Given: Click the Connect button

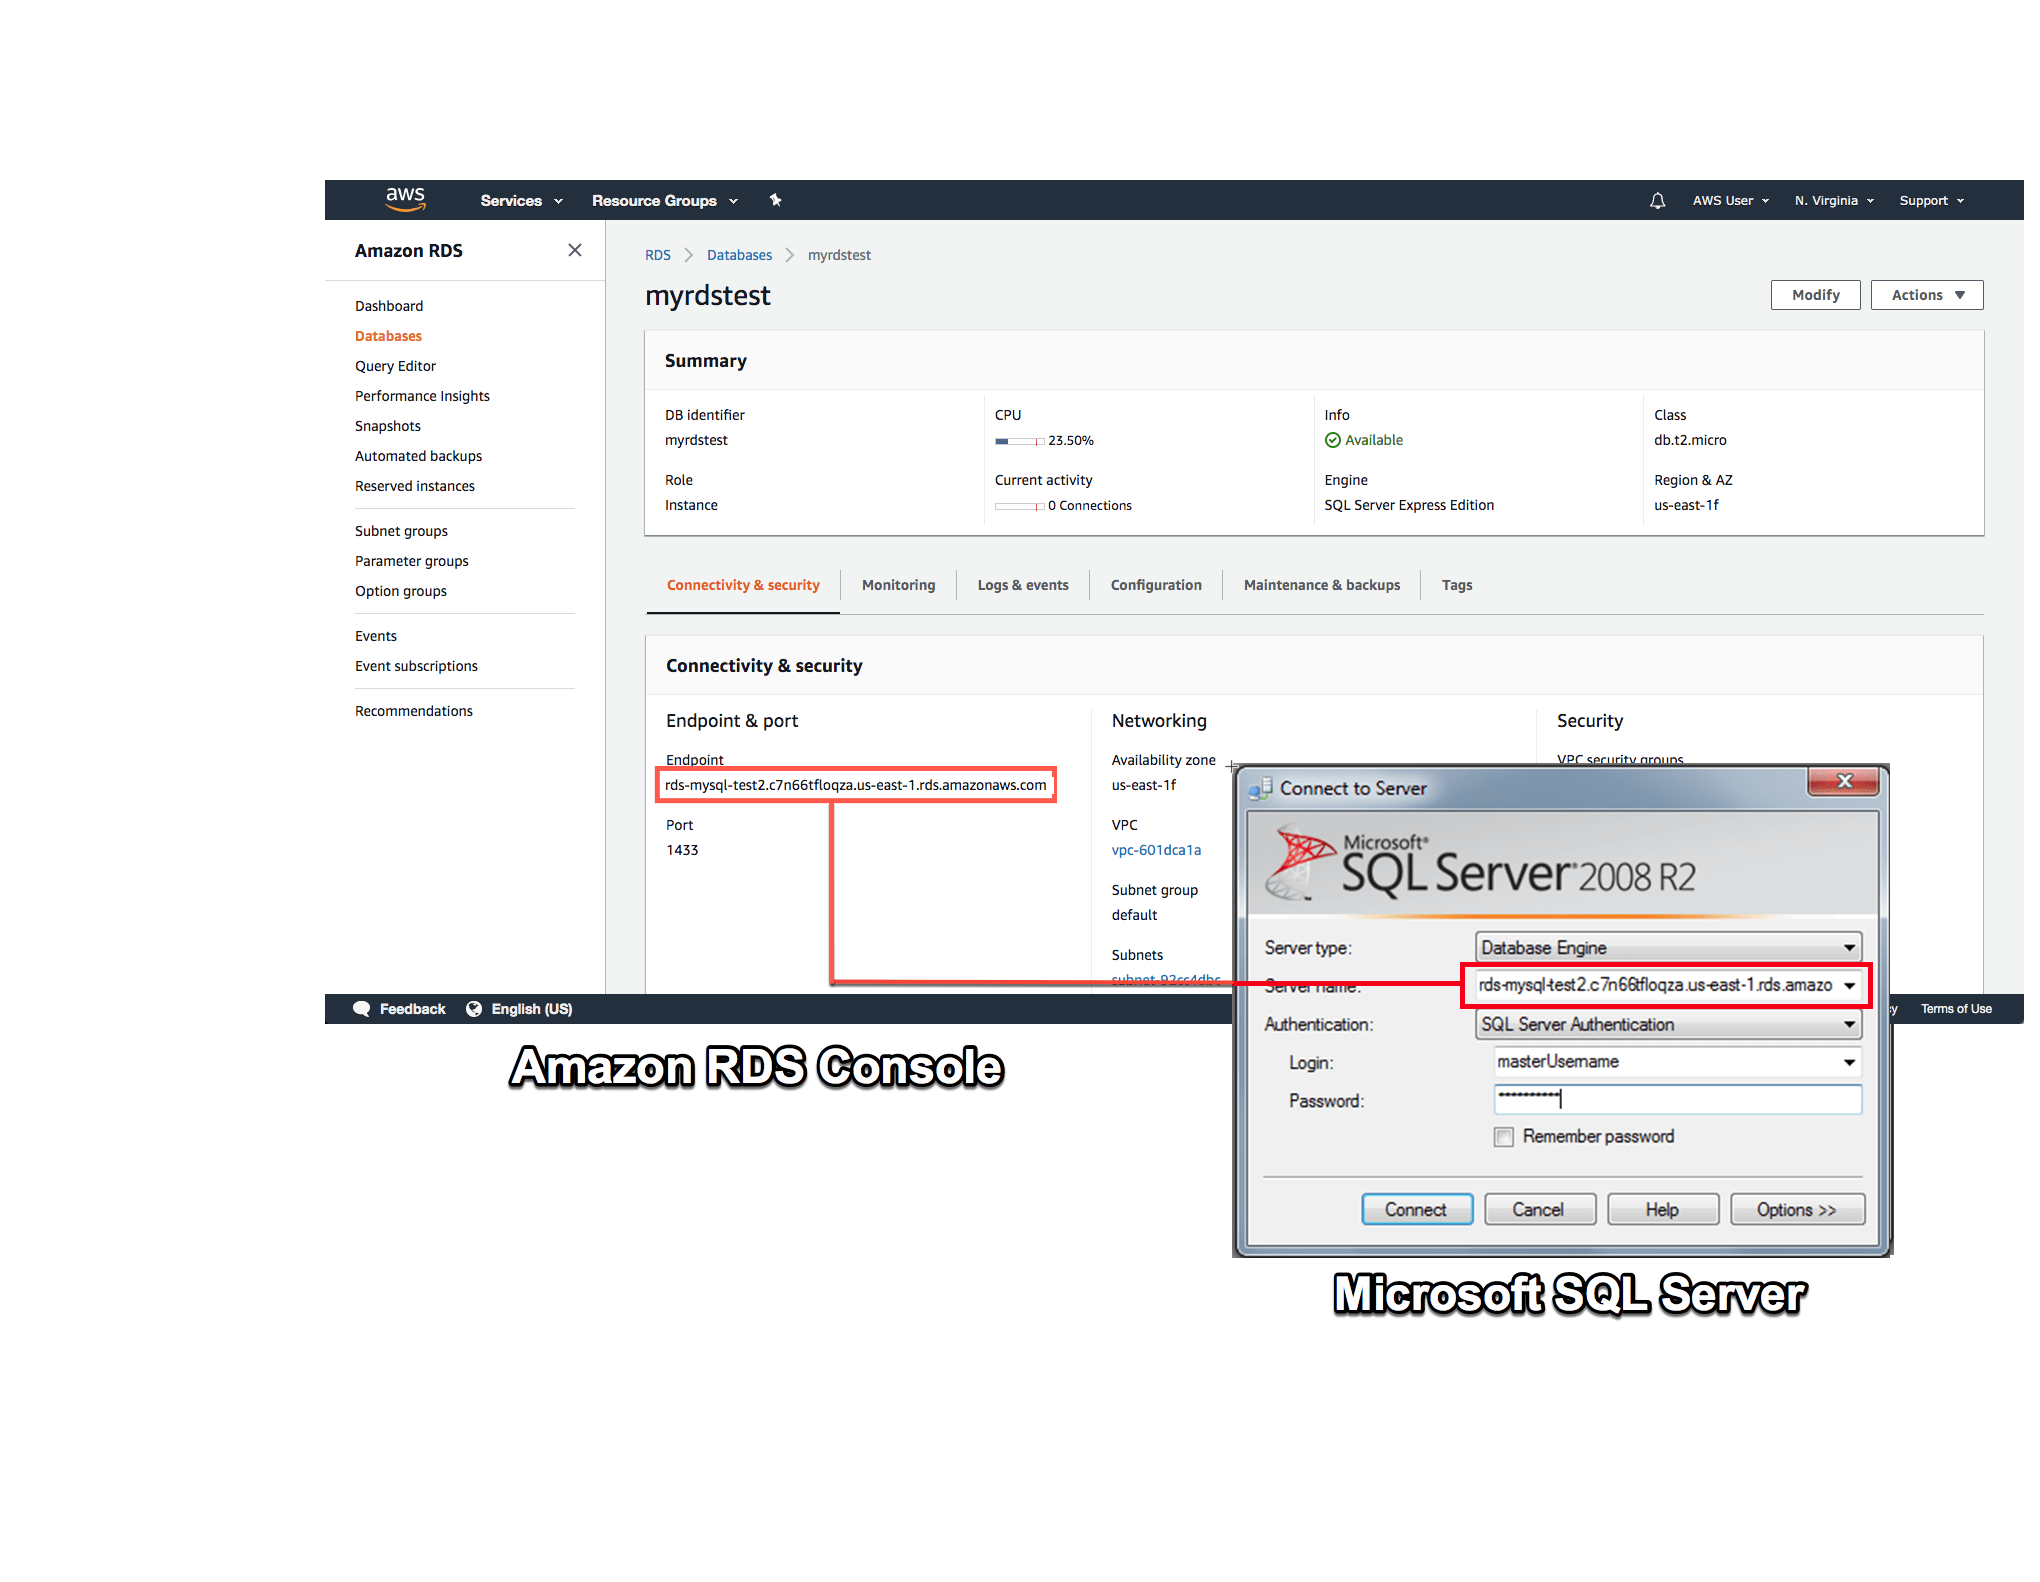Looking at the screenshot, I should click(1415, 1210).
